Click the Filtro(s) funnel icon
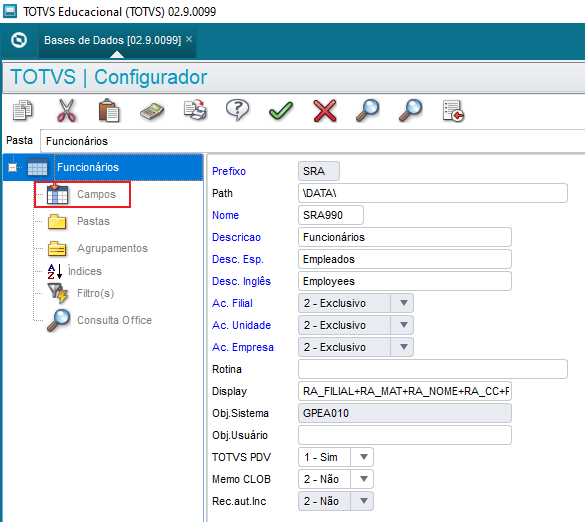This screenshot has height=522, width=585. point(57,293)
